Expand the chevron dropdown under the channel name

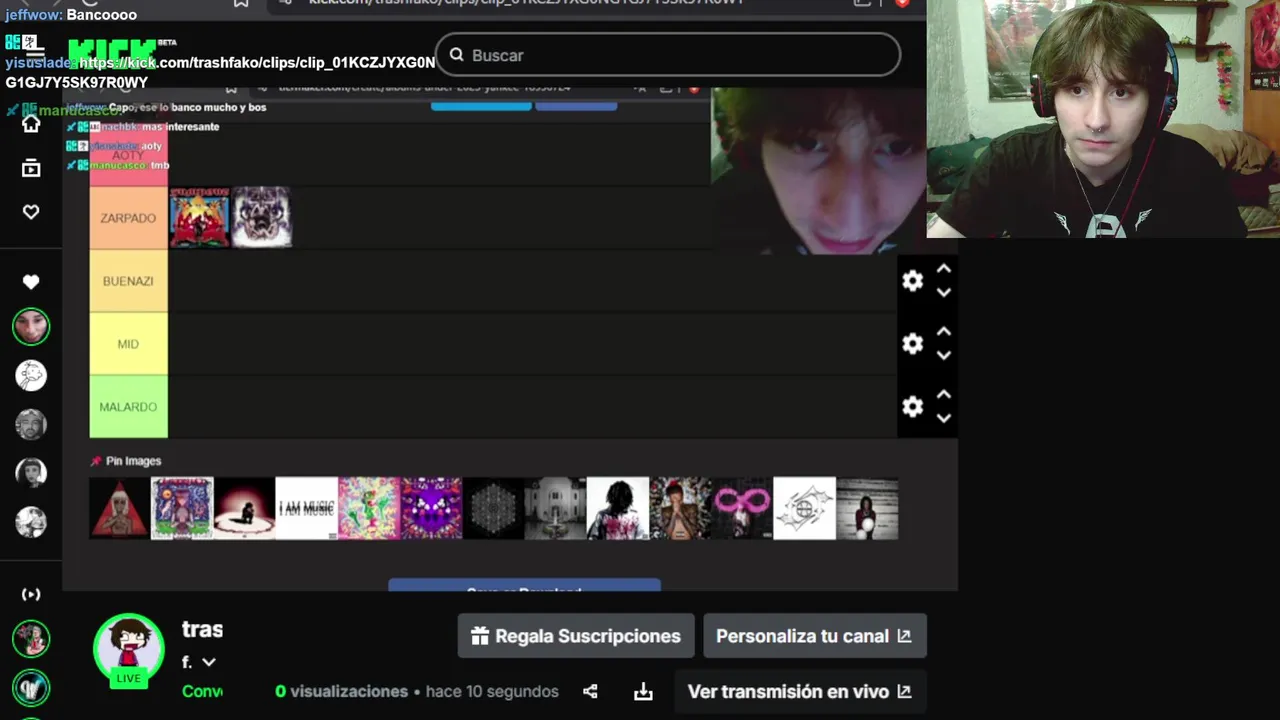coord(209,662)
